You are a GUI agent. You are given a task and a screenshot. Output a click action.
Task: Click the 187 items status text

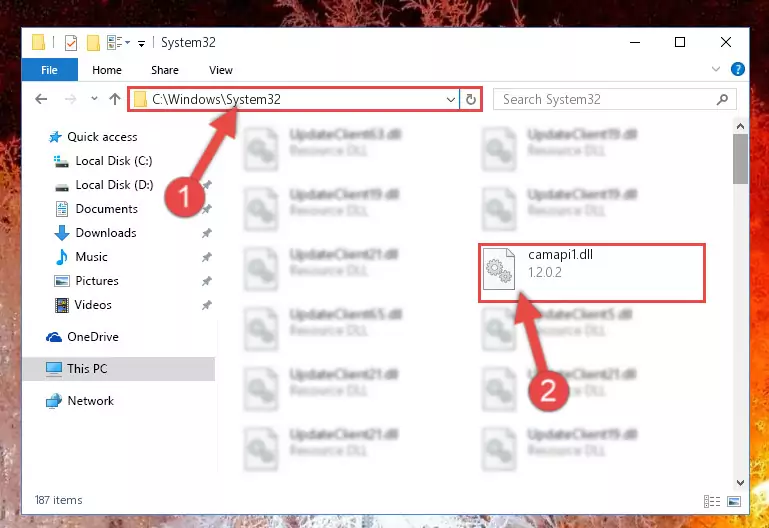(58, 500)
